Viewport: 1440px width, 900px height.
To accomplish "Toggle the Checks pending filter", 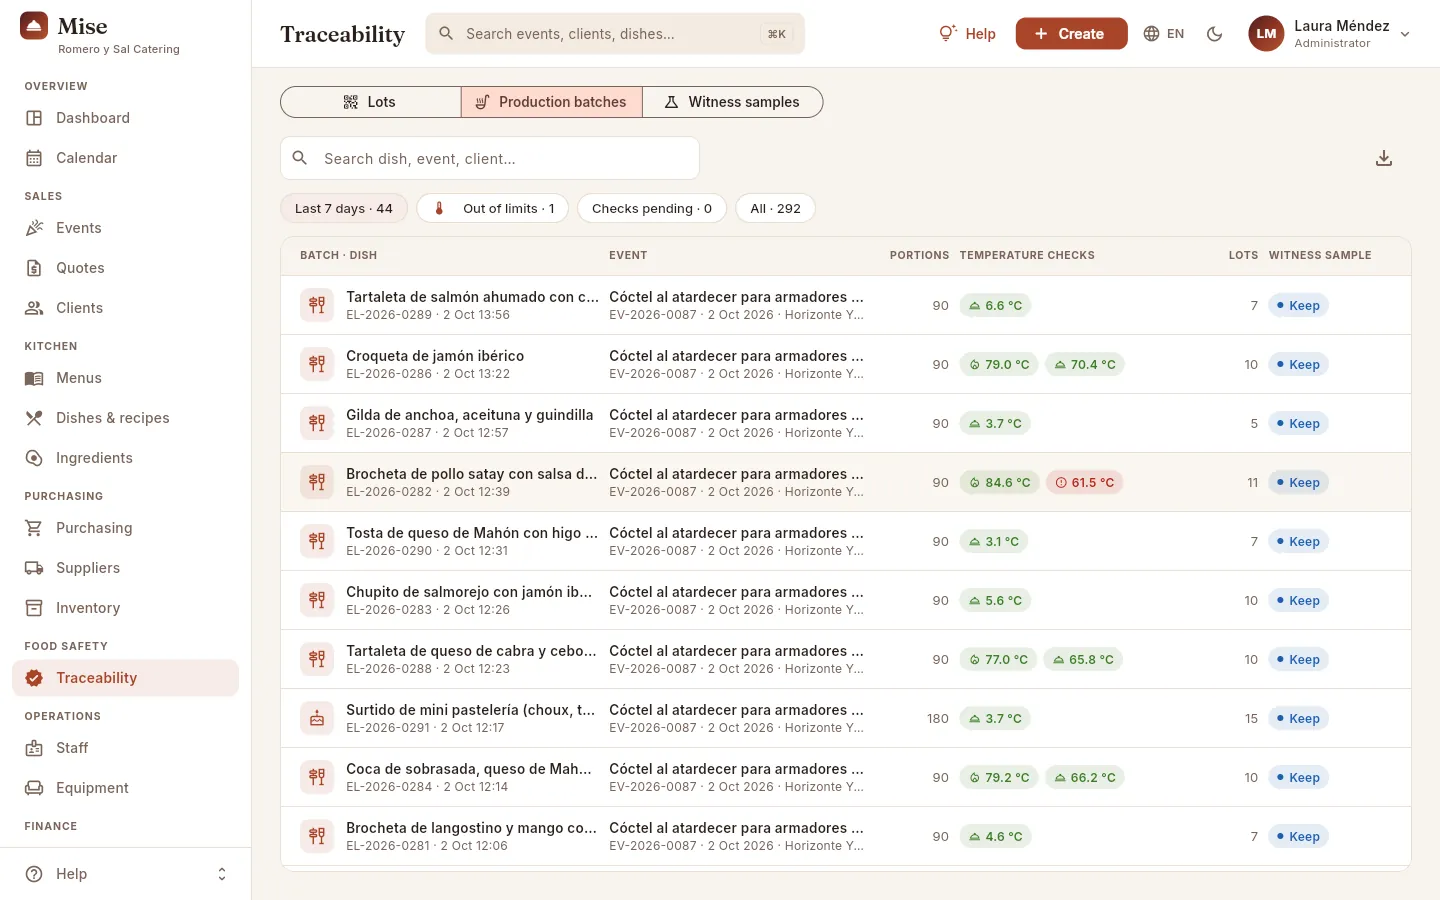I will tap(652, 208).
